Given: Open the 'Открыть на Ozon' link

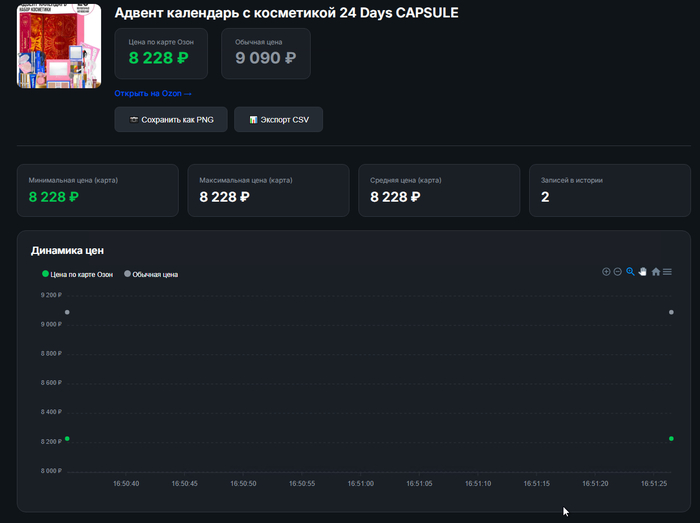Looking at the screenshot, I should click(x=153, y=93).
